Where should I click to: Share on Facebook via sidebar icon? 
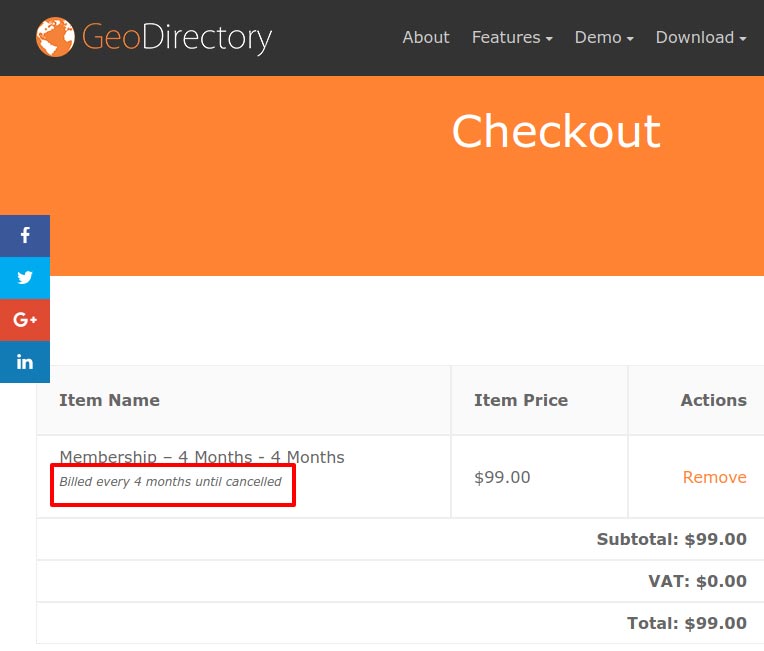25,236
